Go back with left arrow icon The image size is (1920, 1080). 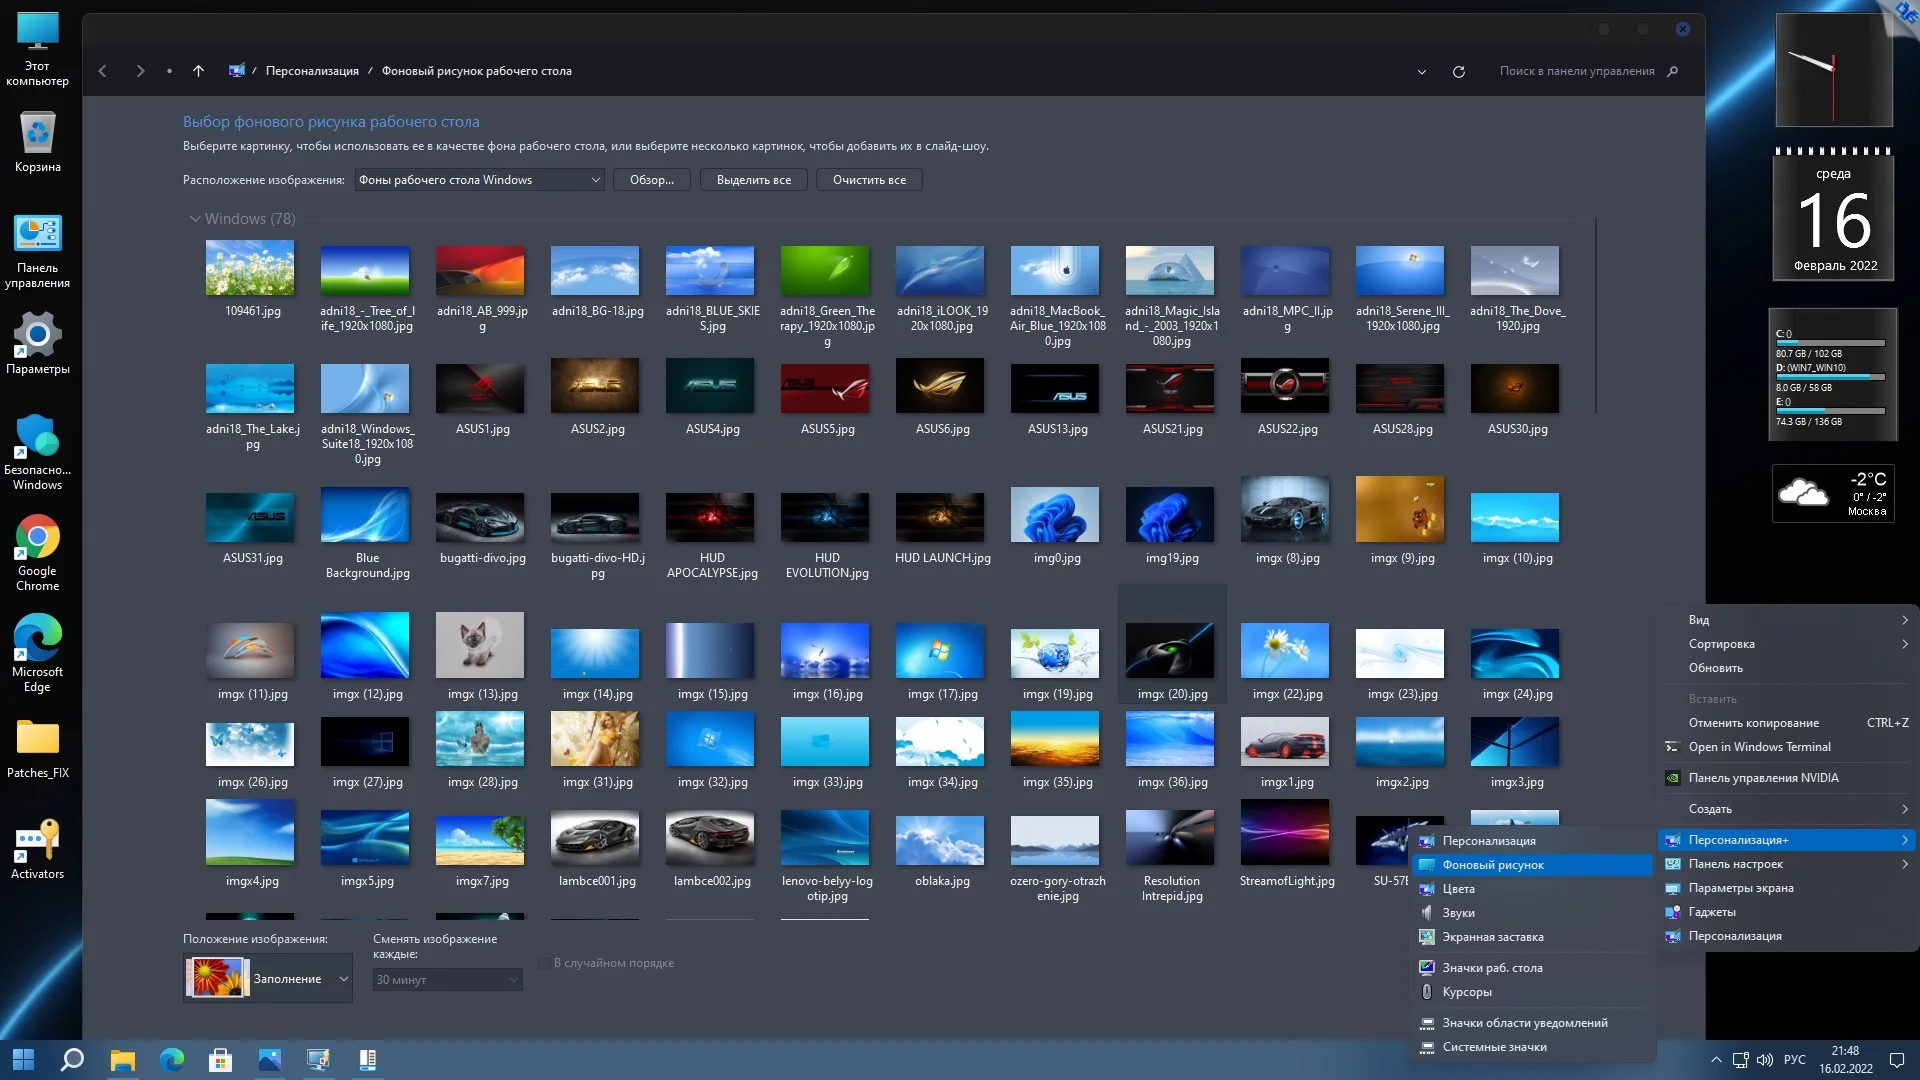103,71
